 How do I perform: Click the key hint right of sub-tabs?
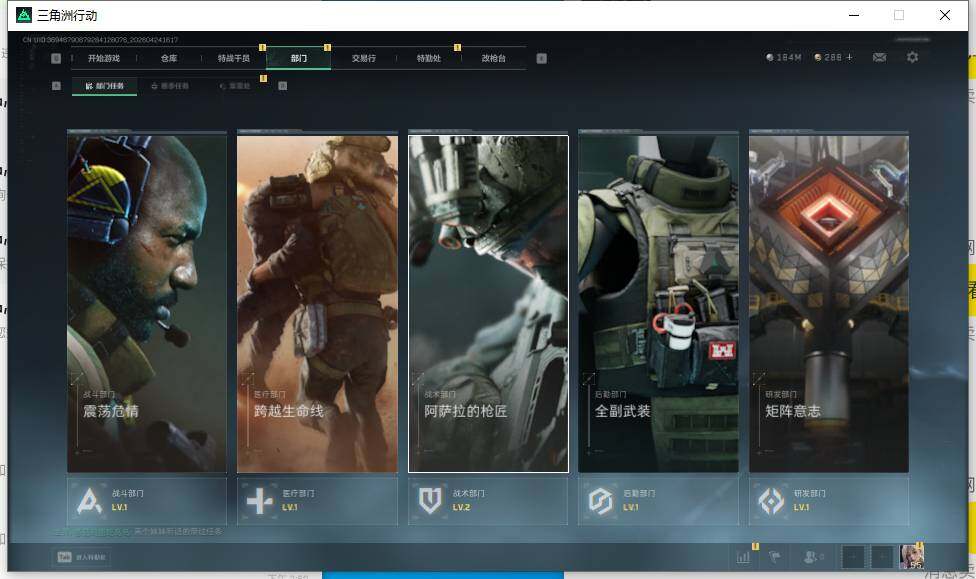283,86
